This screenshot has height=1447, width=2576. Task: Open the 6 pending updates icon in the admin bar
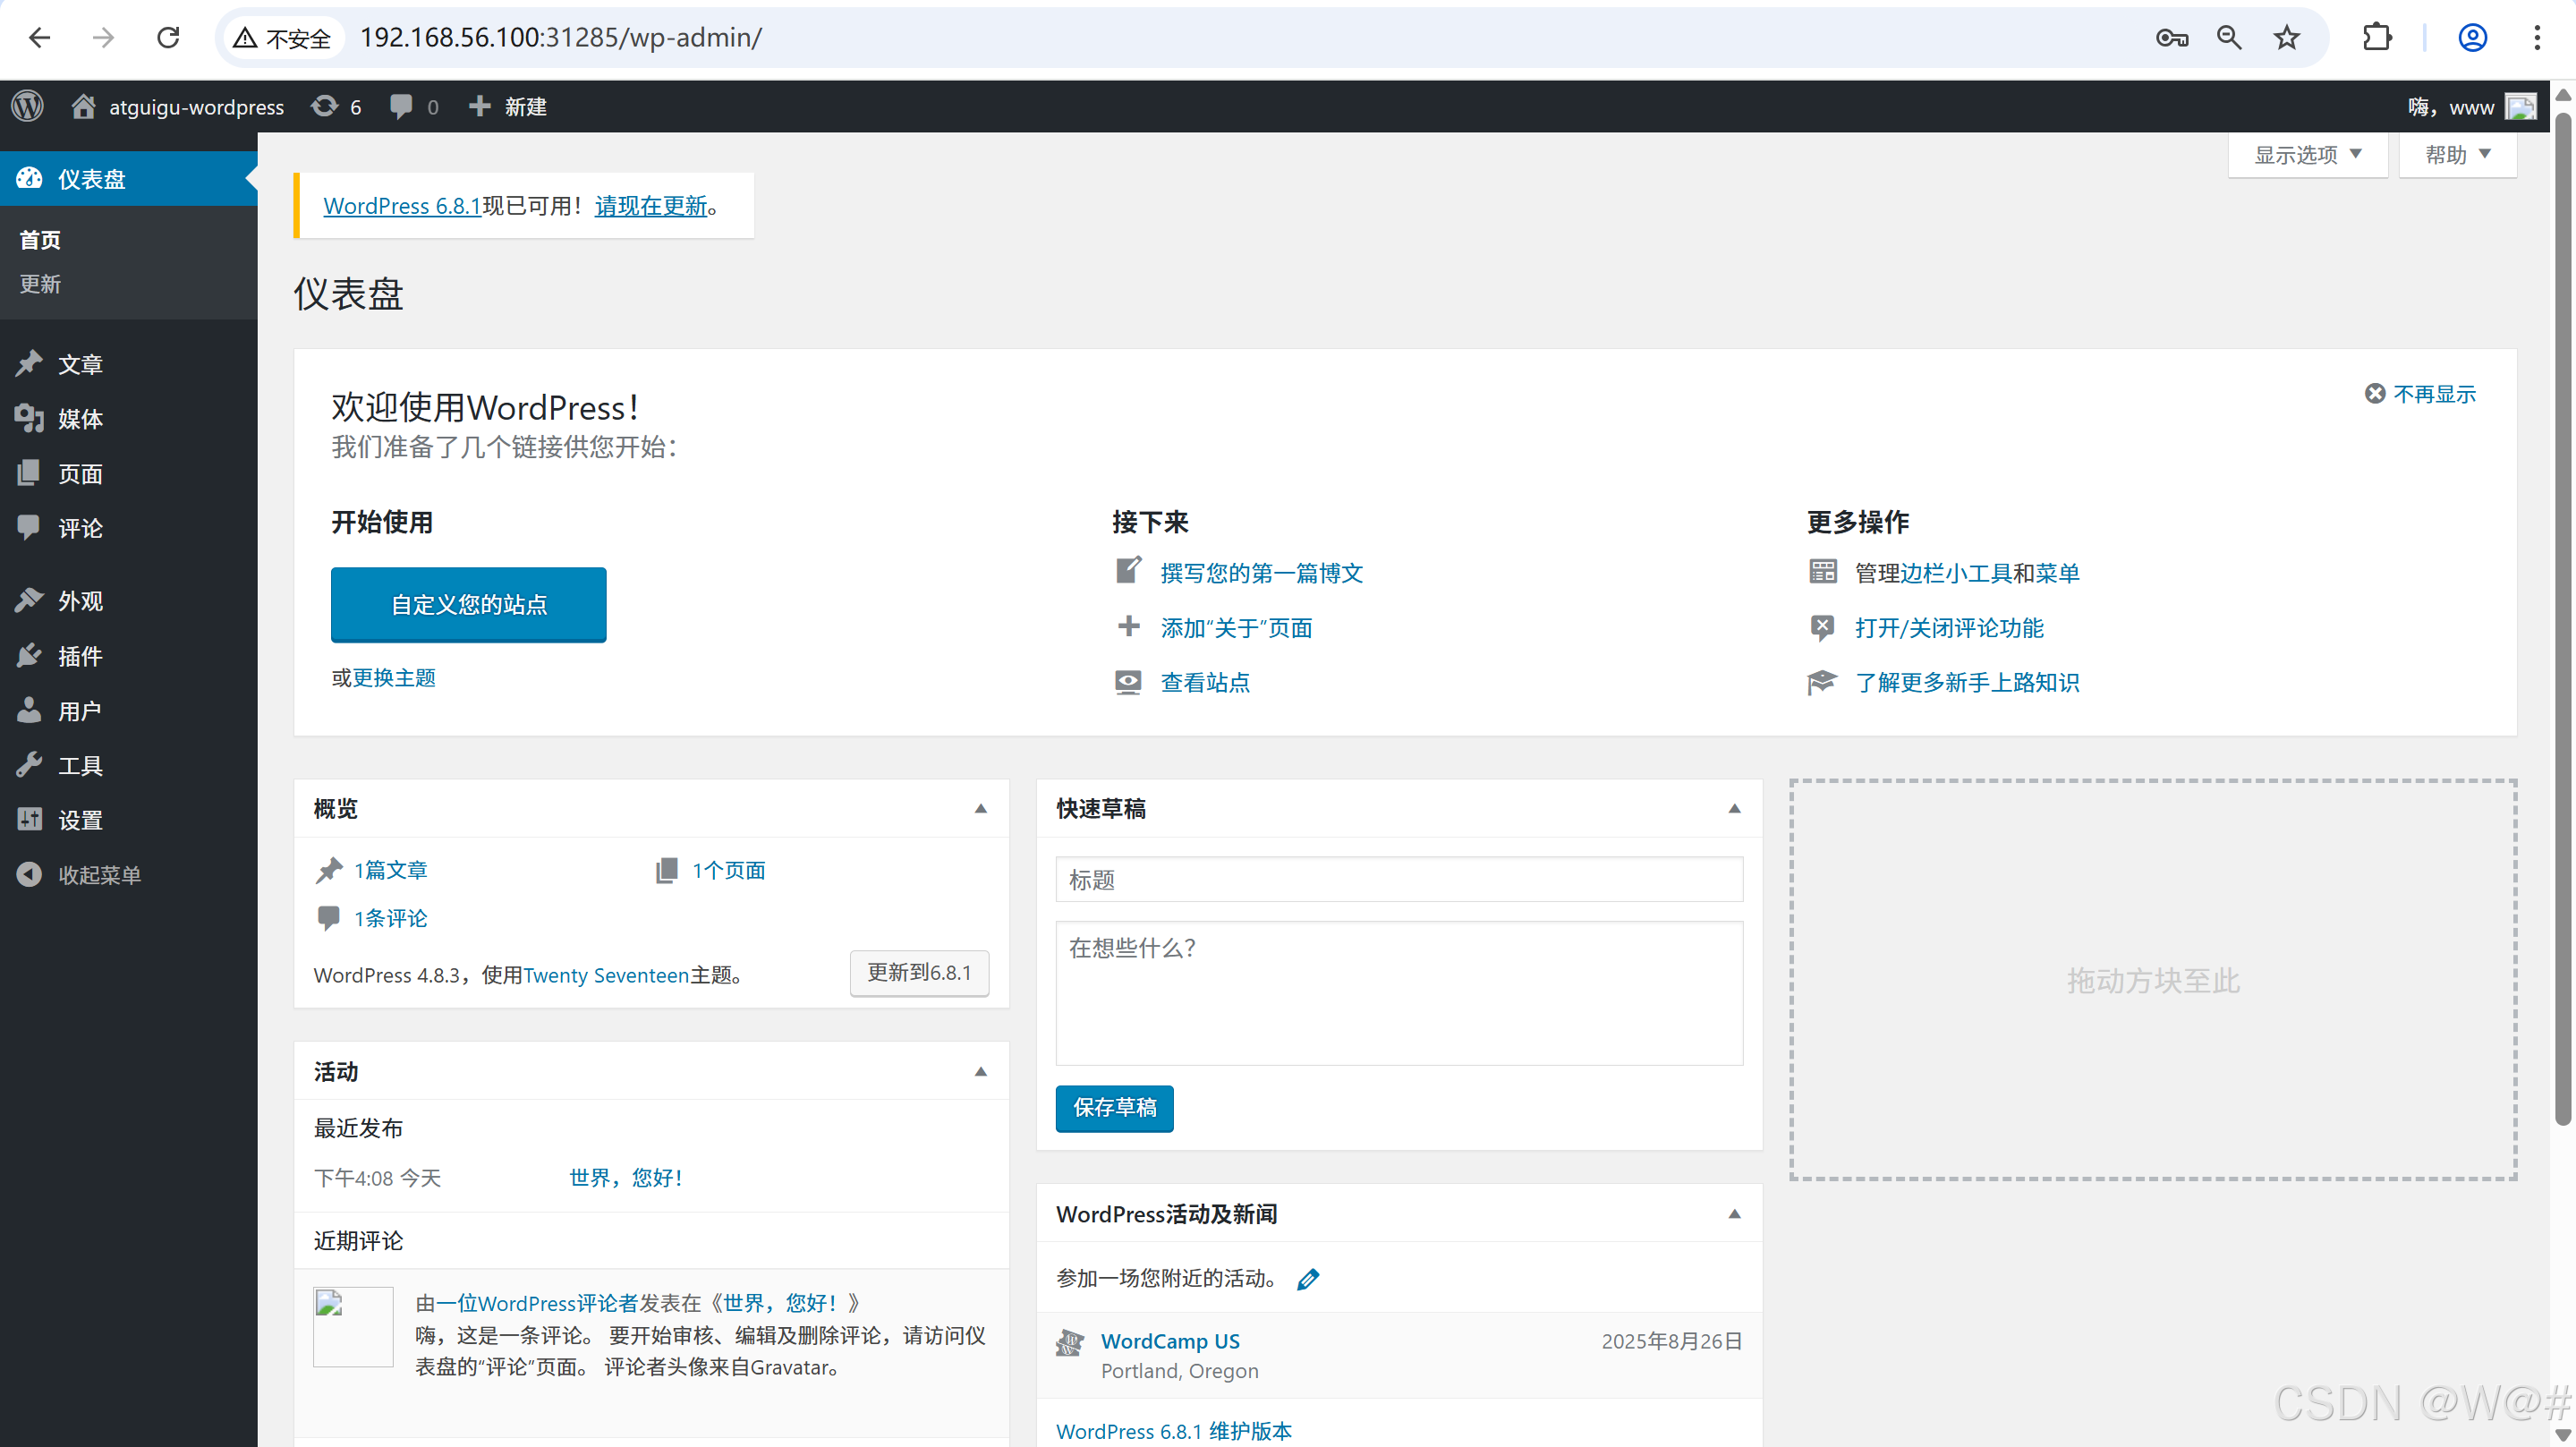point(325,106)
